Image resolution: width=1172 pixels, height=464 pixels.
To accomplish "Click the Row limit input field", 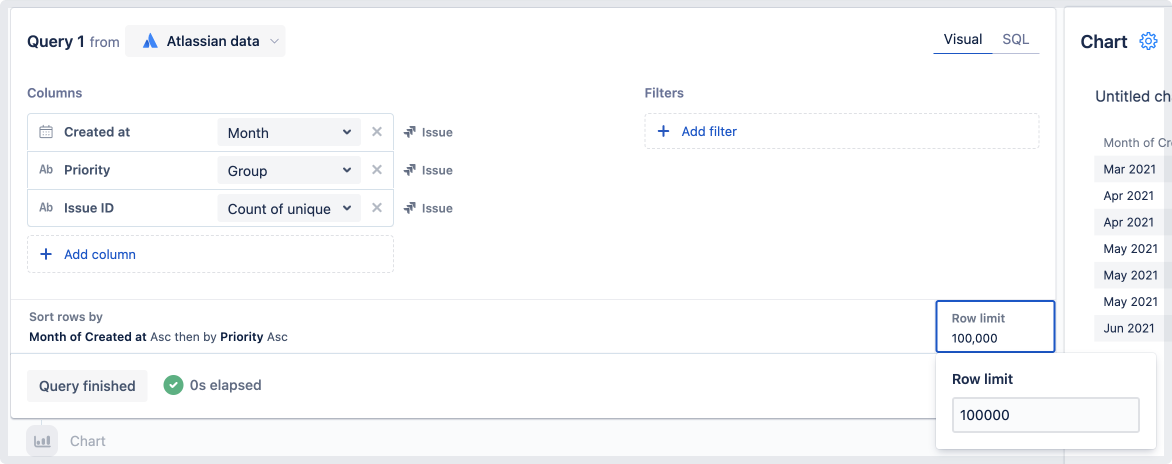I will pos(1045,415).
